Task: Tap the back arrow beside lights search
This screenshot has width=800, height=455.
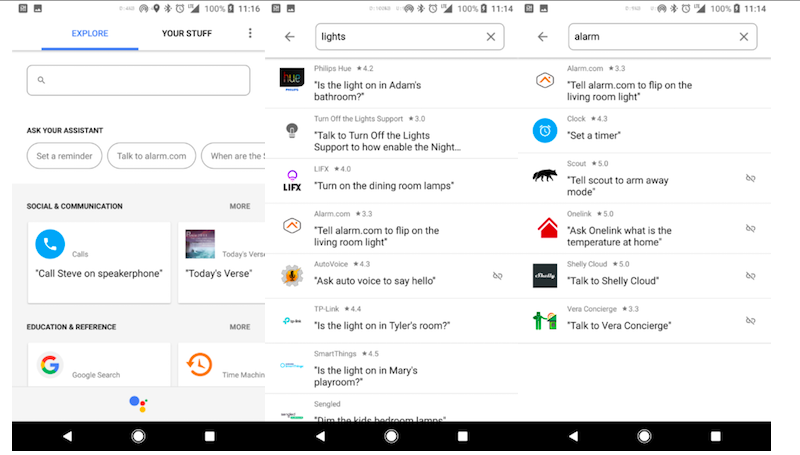Action: click(290, 37)
